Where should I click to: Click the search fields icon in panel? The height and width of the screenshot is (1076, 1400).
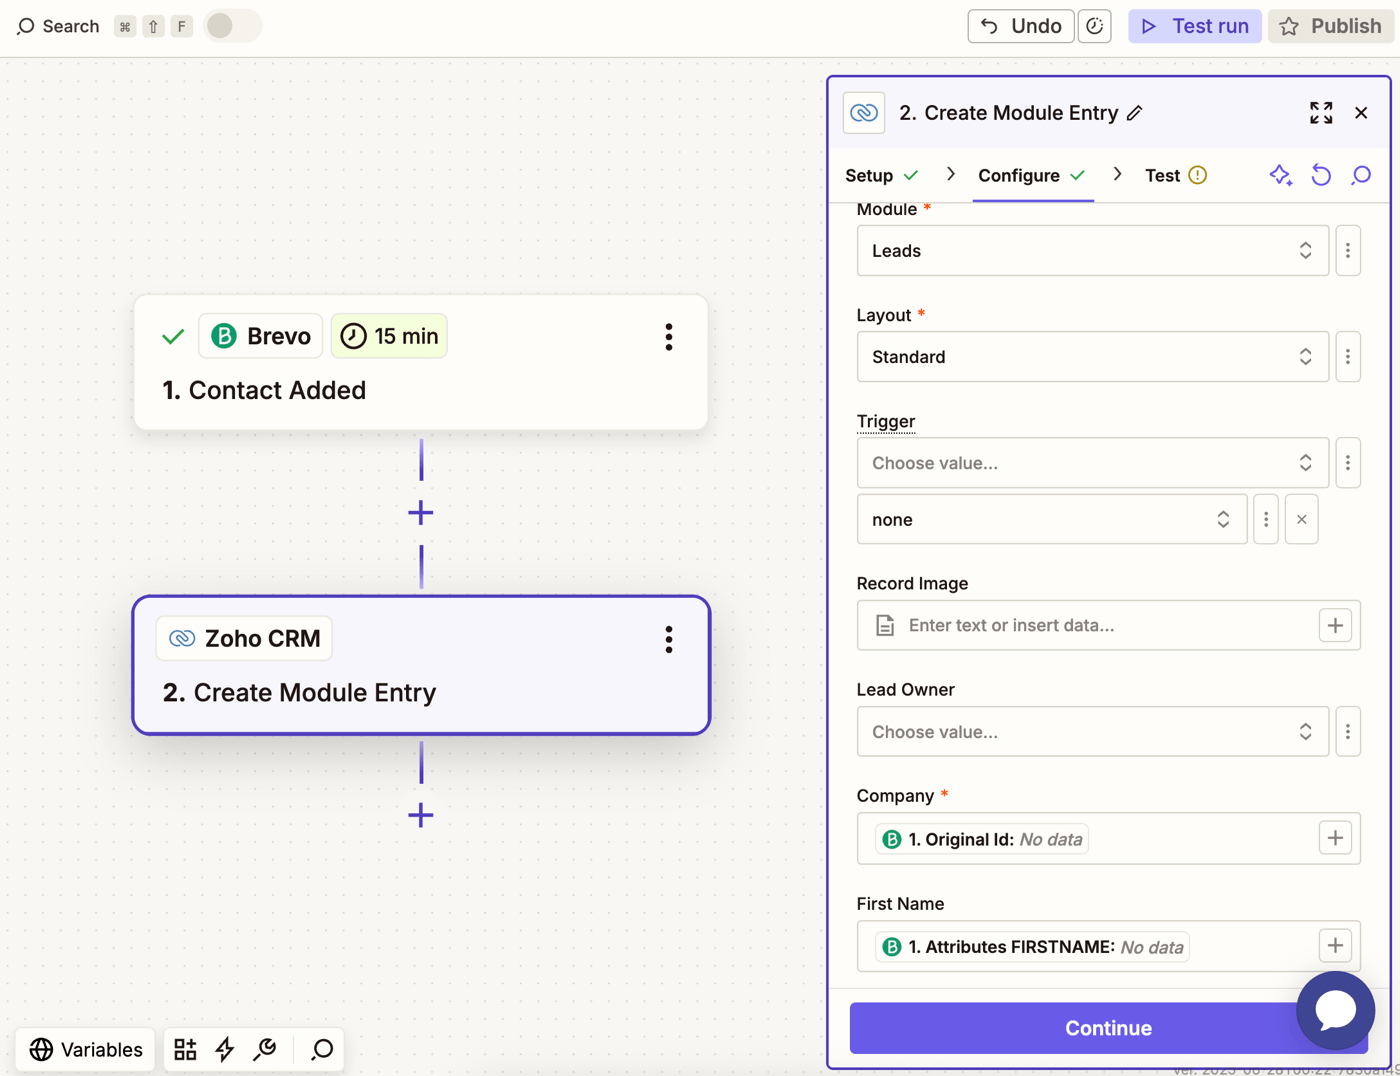click(1361, 175)
